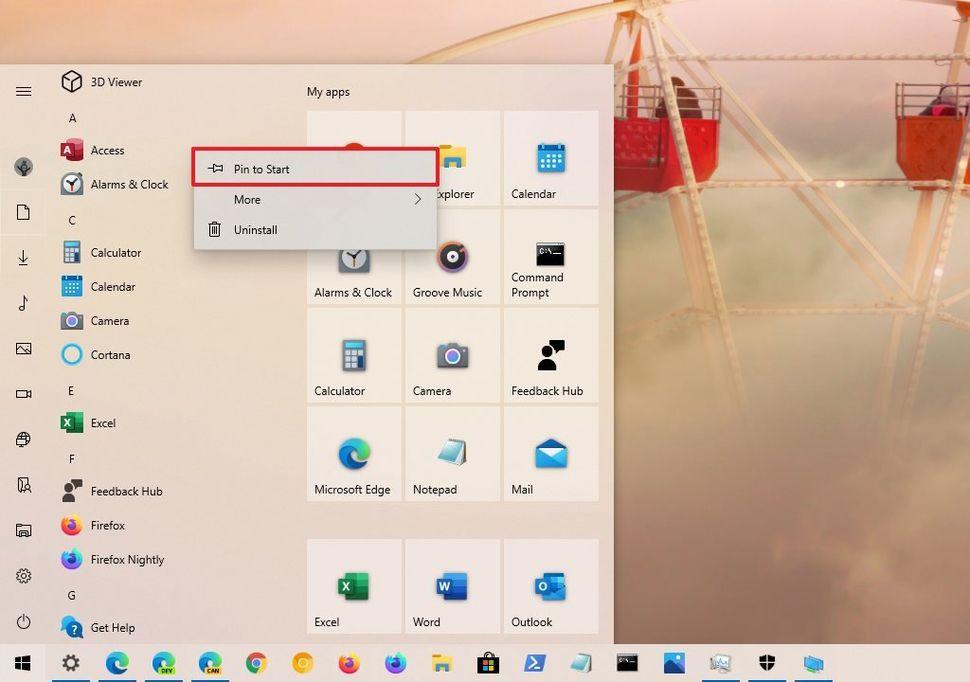The height and width of the screenshot is (682, 970).
Task: Open Videos folder from Start rail
Action: (24, 394)
